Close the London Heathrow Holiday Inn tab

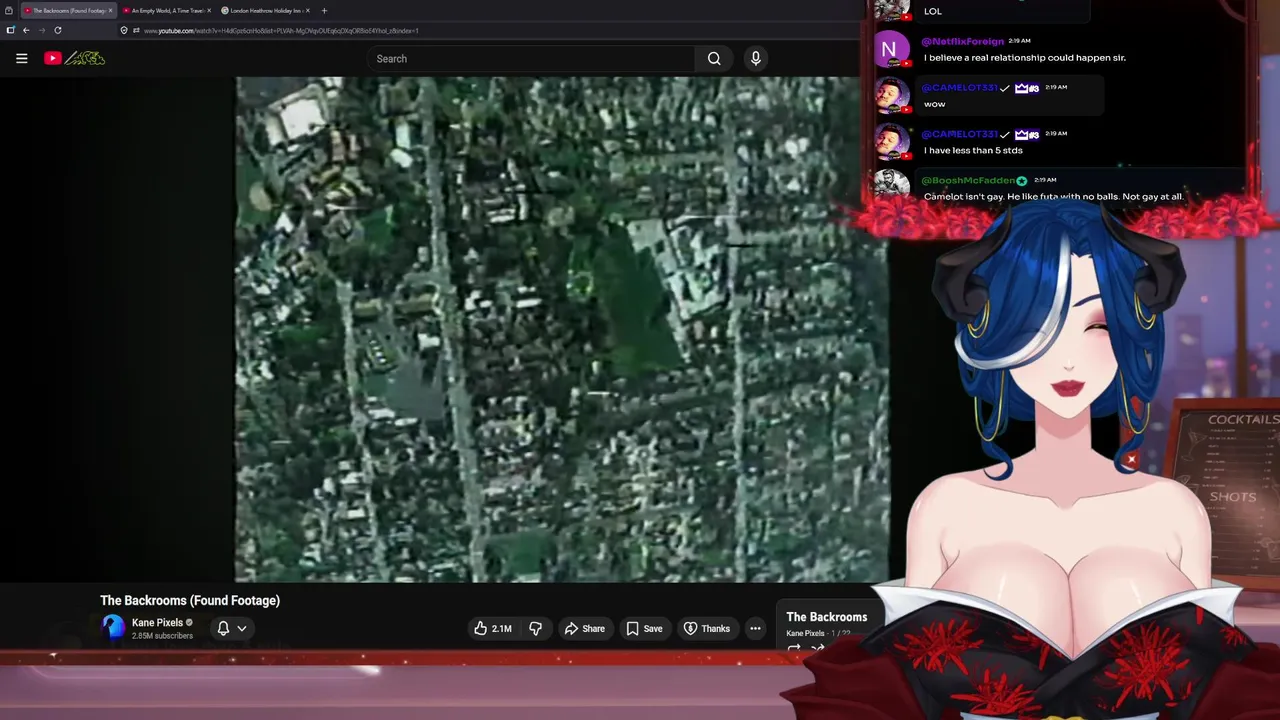(x=308, y=10)
